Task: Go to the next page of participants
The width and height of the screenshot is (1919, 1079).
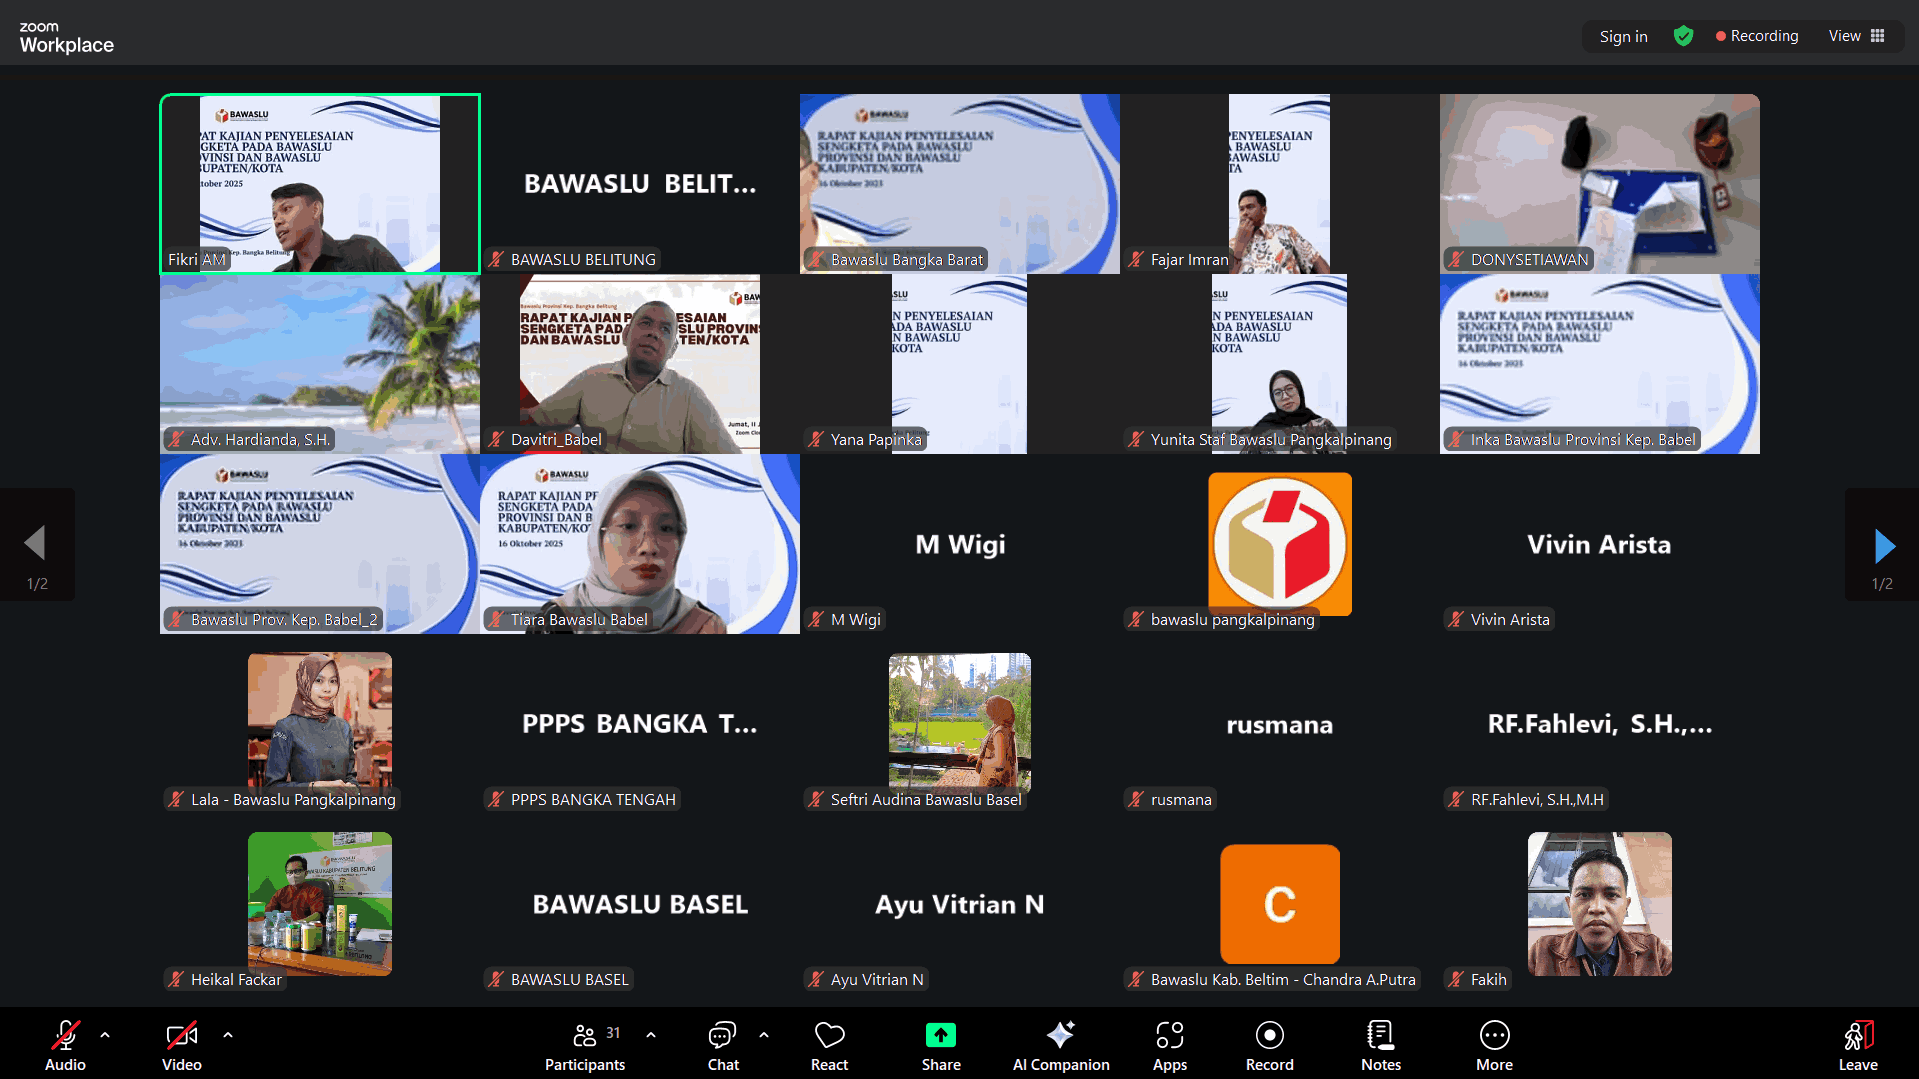Action: click(x=1883, y=545)
